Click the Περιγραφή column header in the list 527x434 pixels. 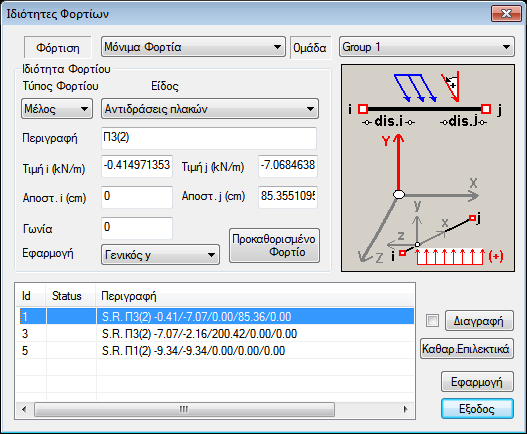click(255, 296)
